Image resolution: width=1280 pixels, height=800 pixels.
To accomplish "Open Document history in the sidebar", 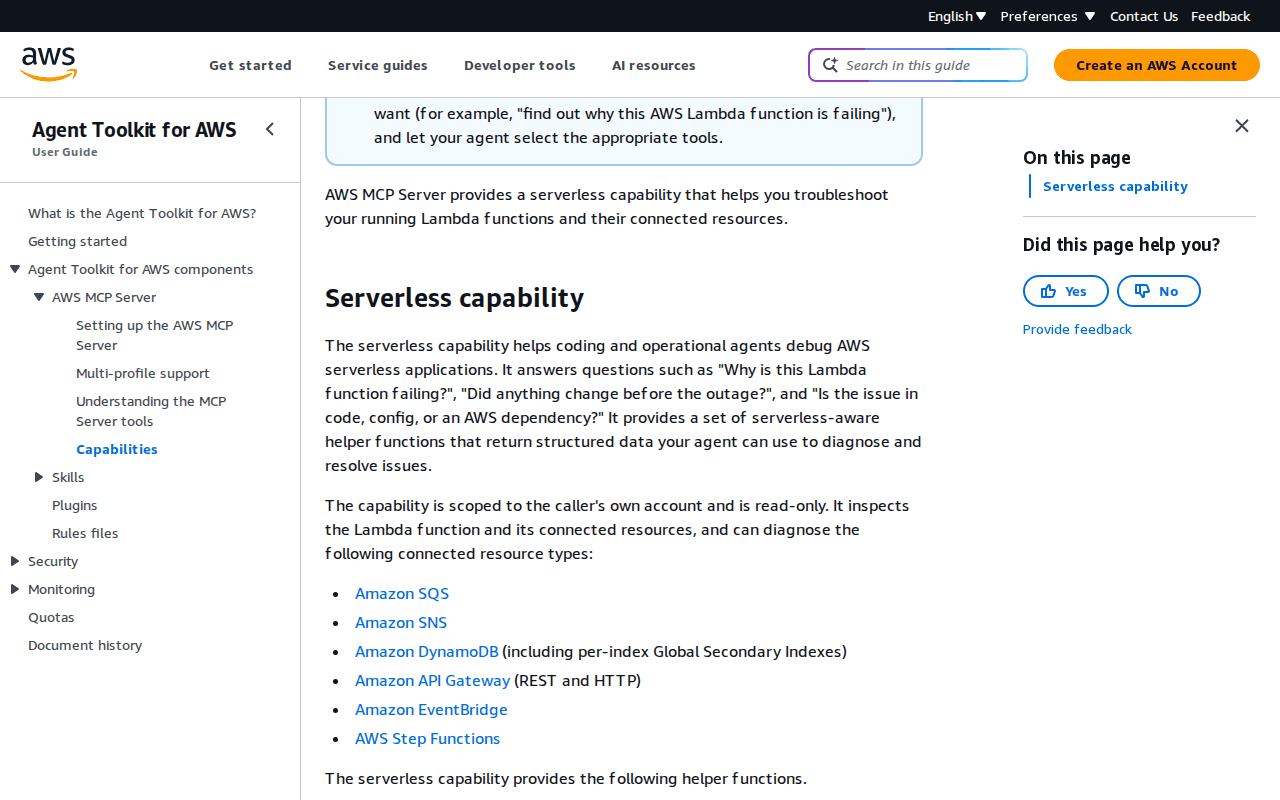I will [85, 645].
